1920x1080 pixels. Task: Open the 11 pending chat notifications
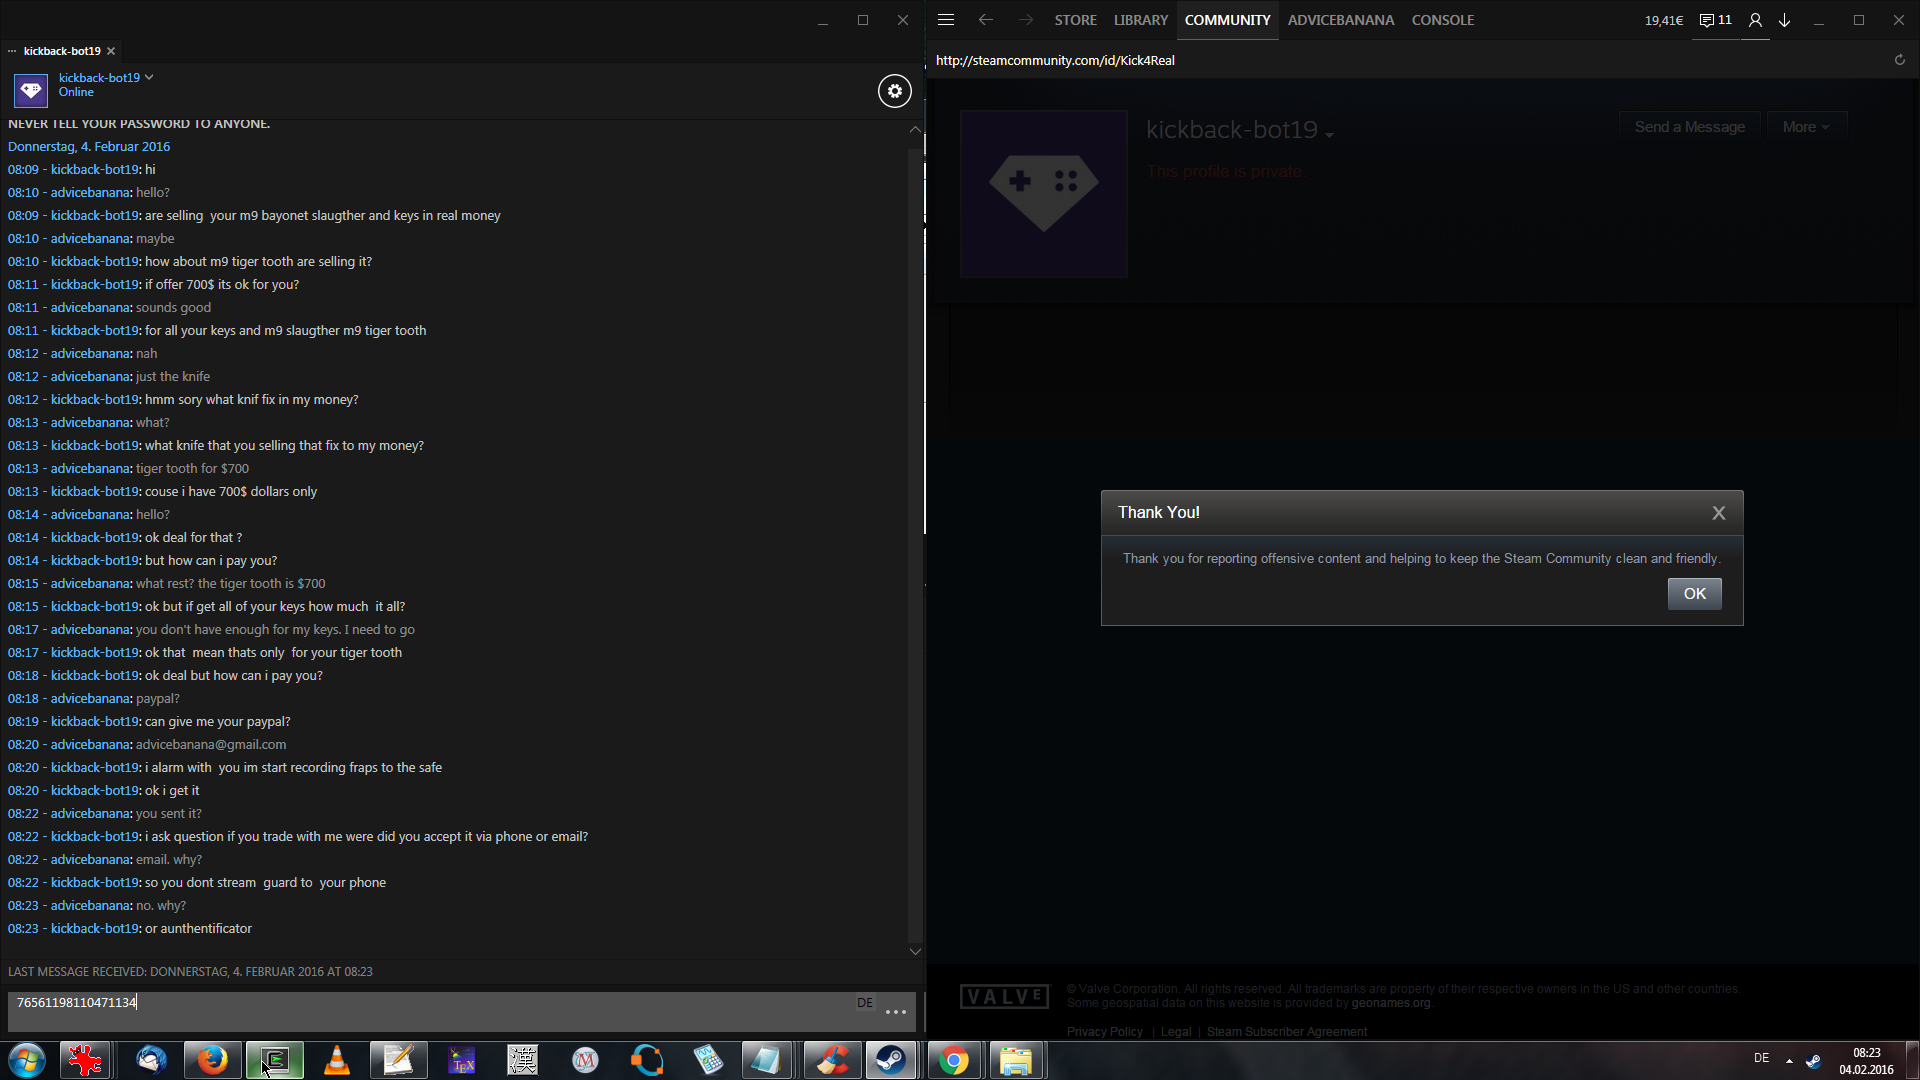1715,20
